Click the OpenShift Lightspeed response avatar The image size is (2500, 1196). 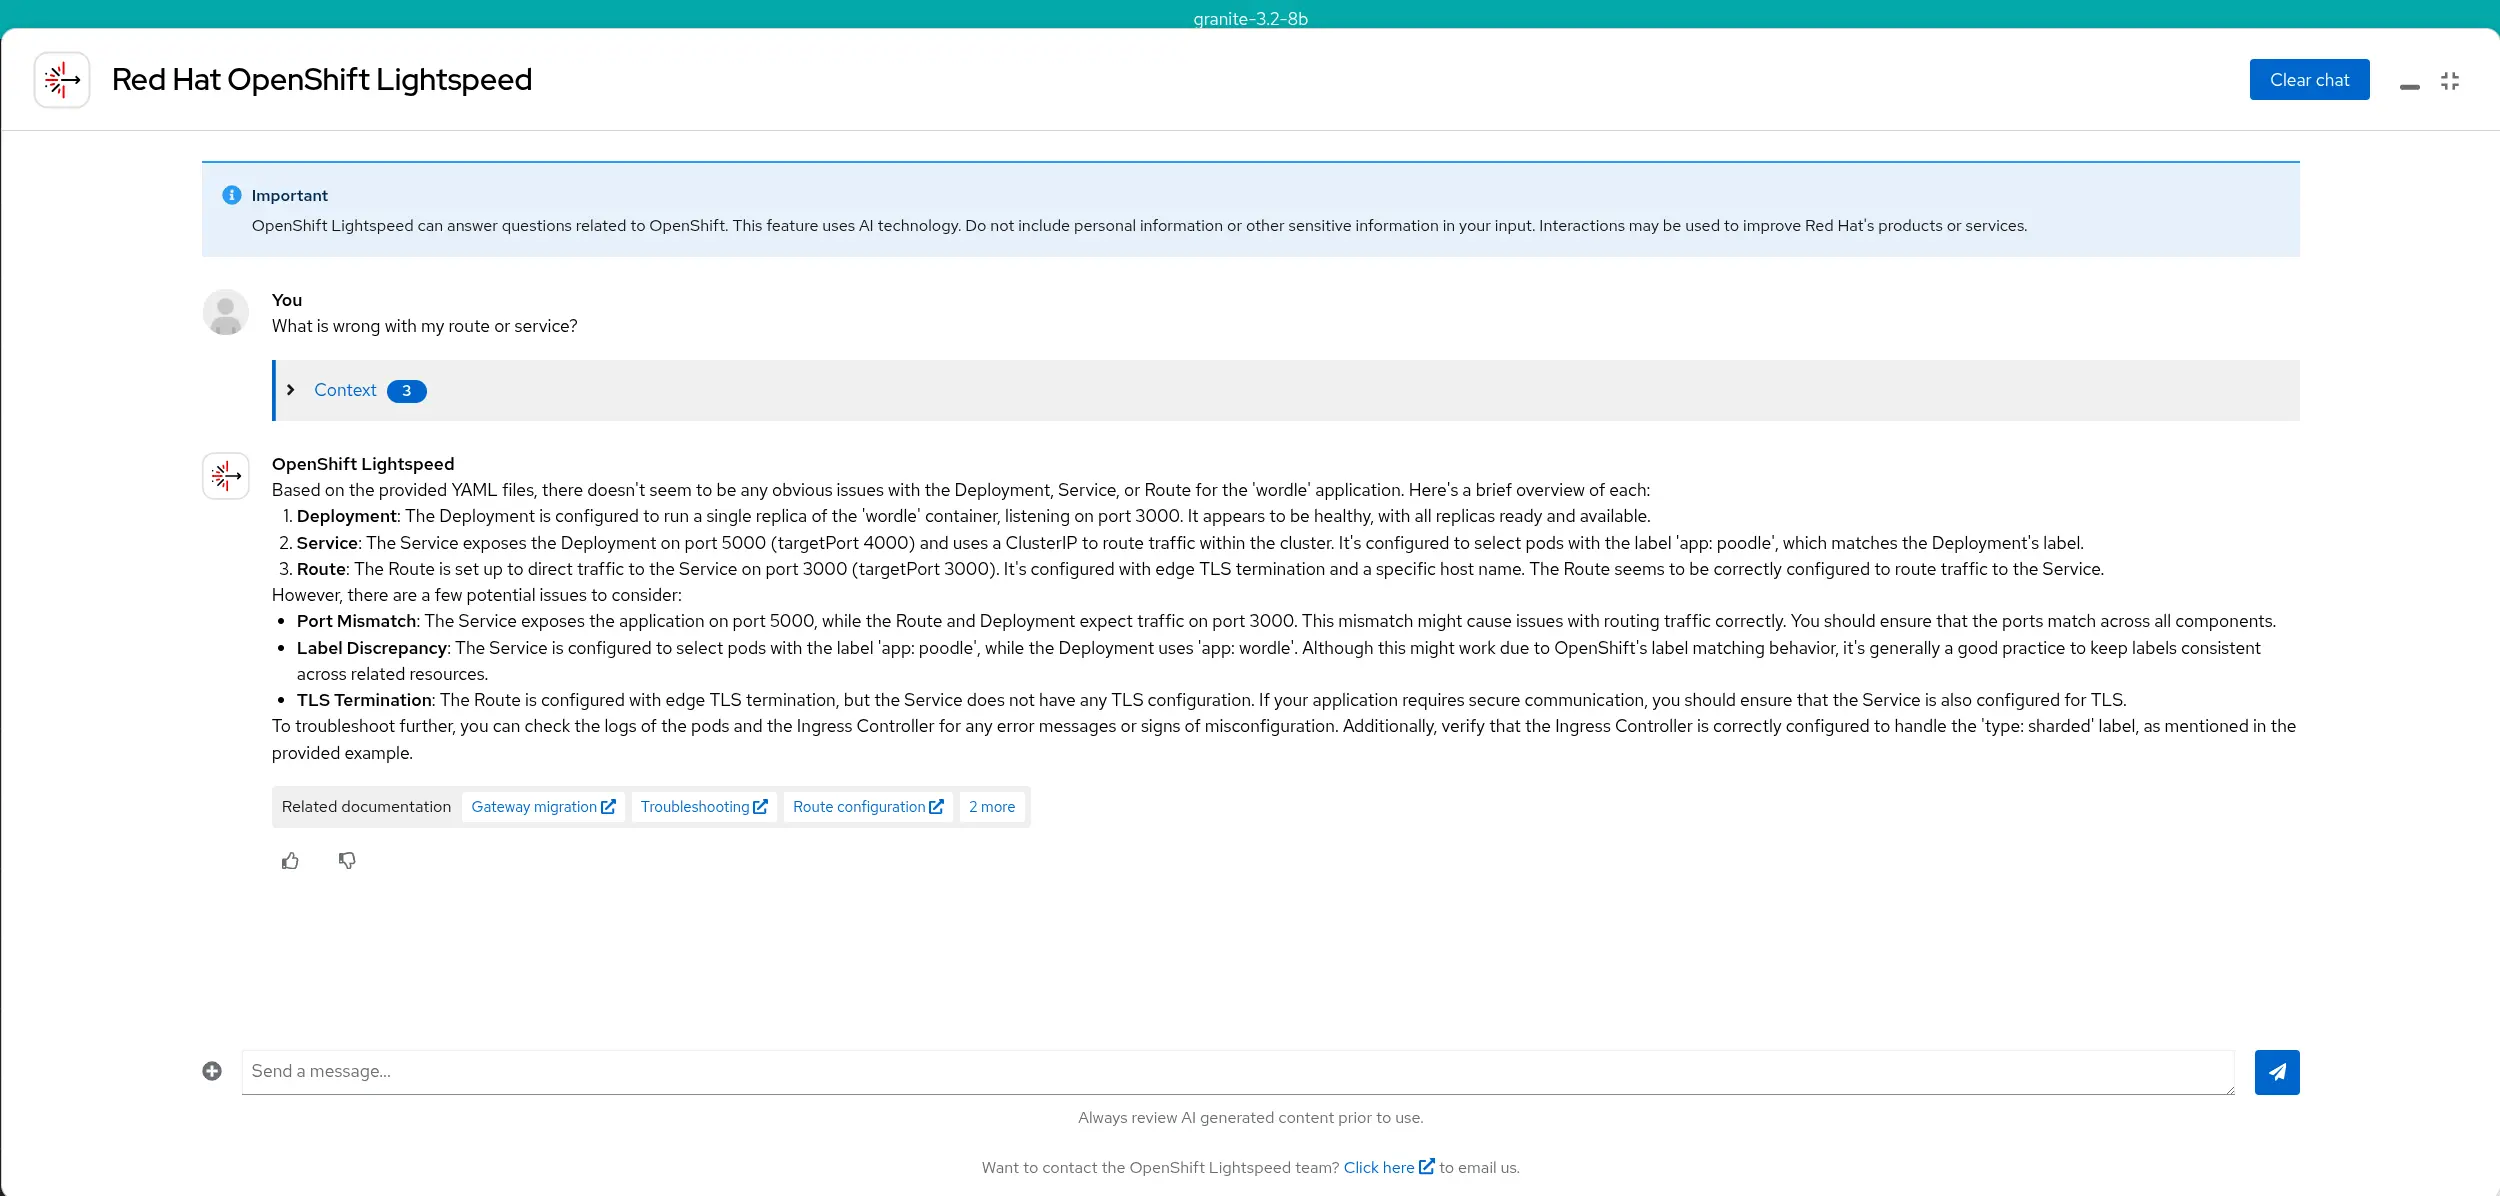[226, 476]
